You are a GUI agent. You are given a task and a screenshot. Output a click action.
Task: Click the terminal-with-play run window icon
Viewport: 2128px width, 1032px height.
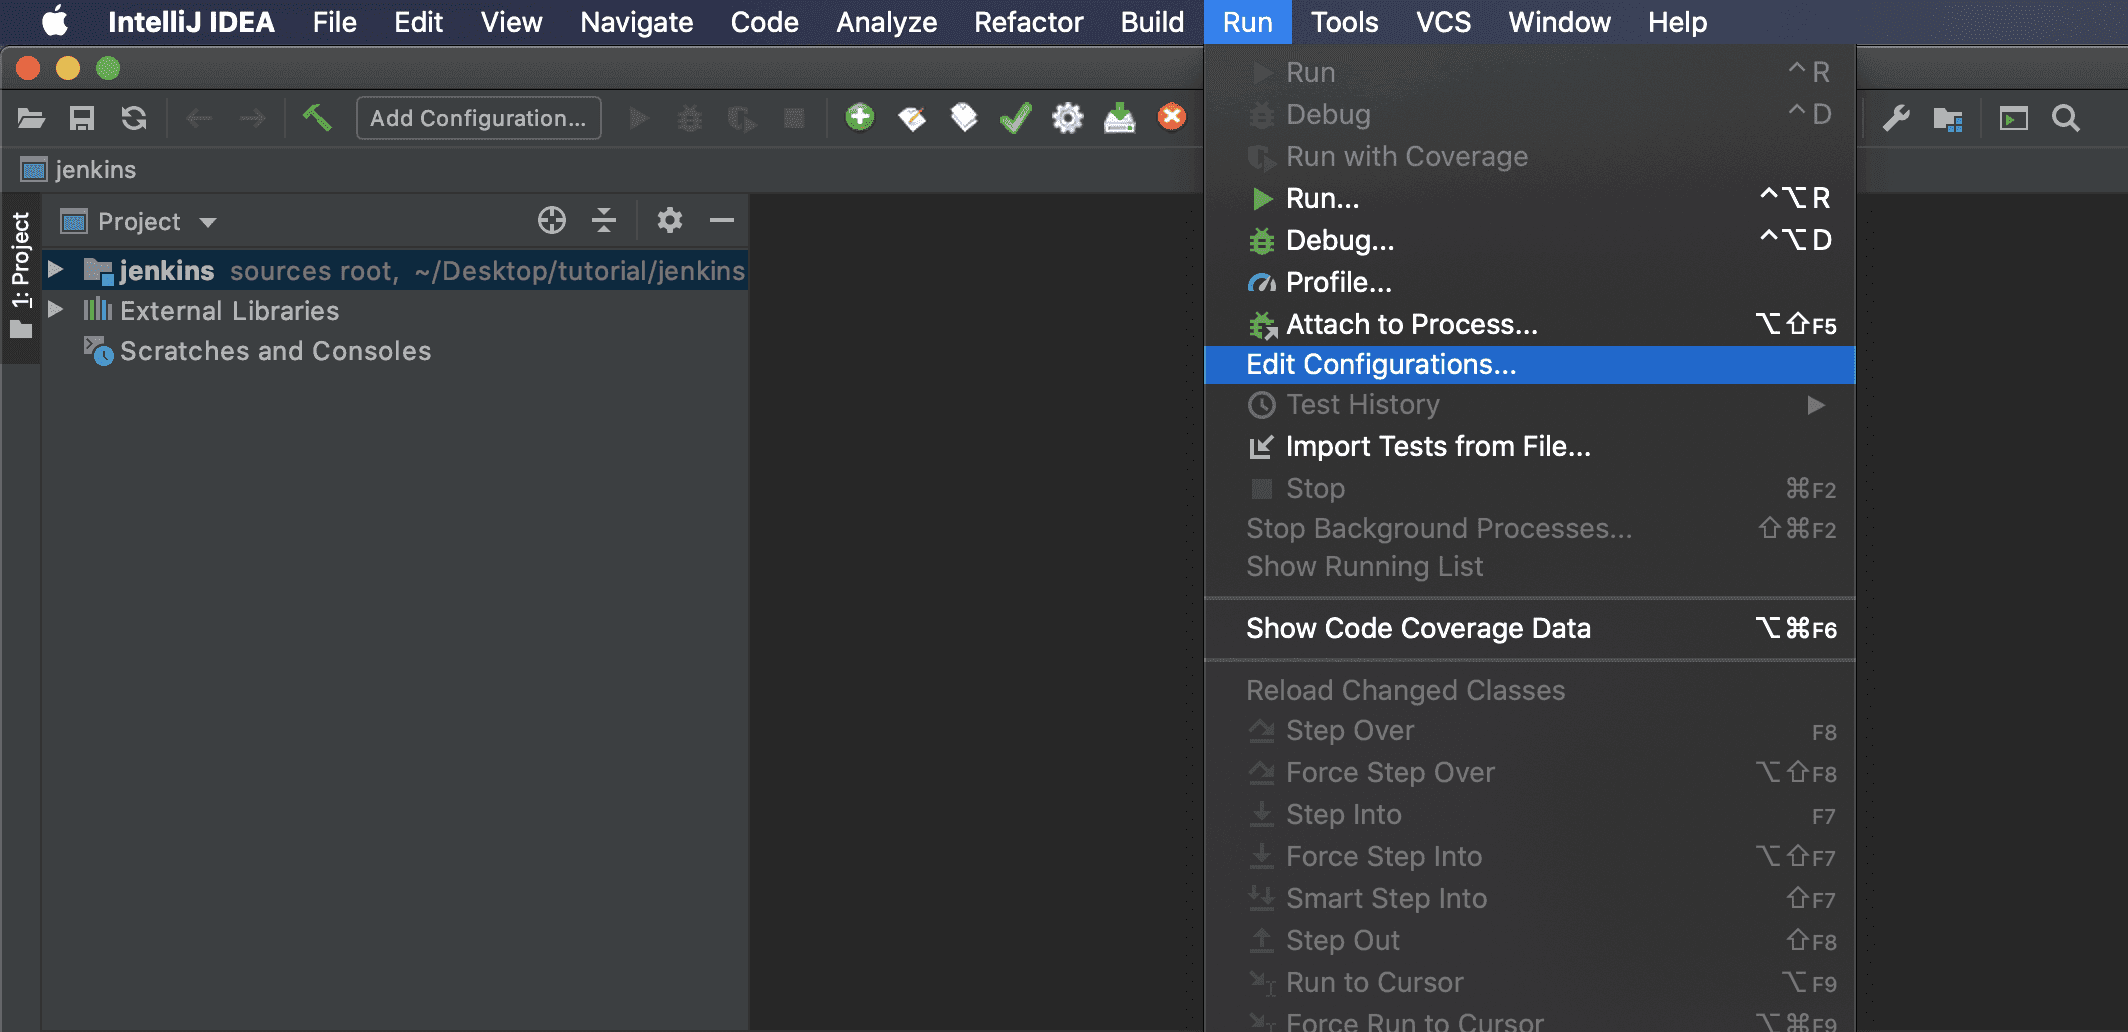click(x=2013, y=118)
